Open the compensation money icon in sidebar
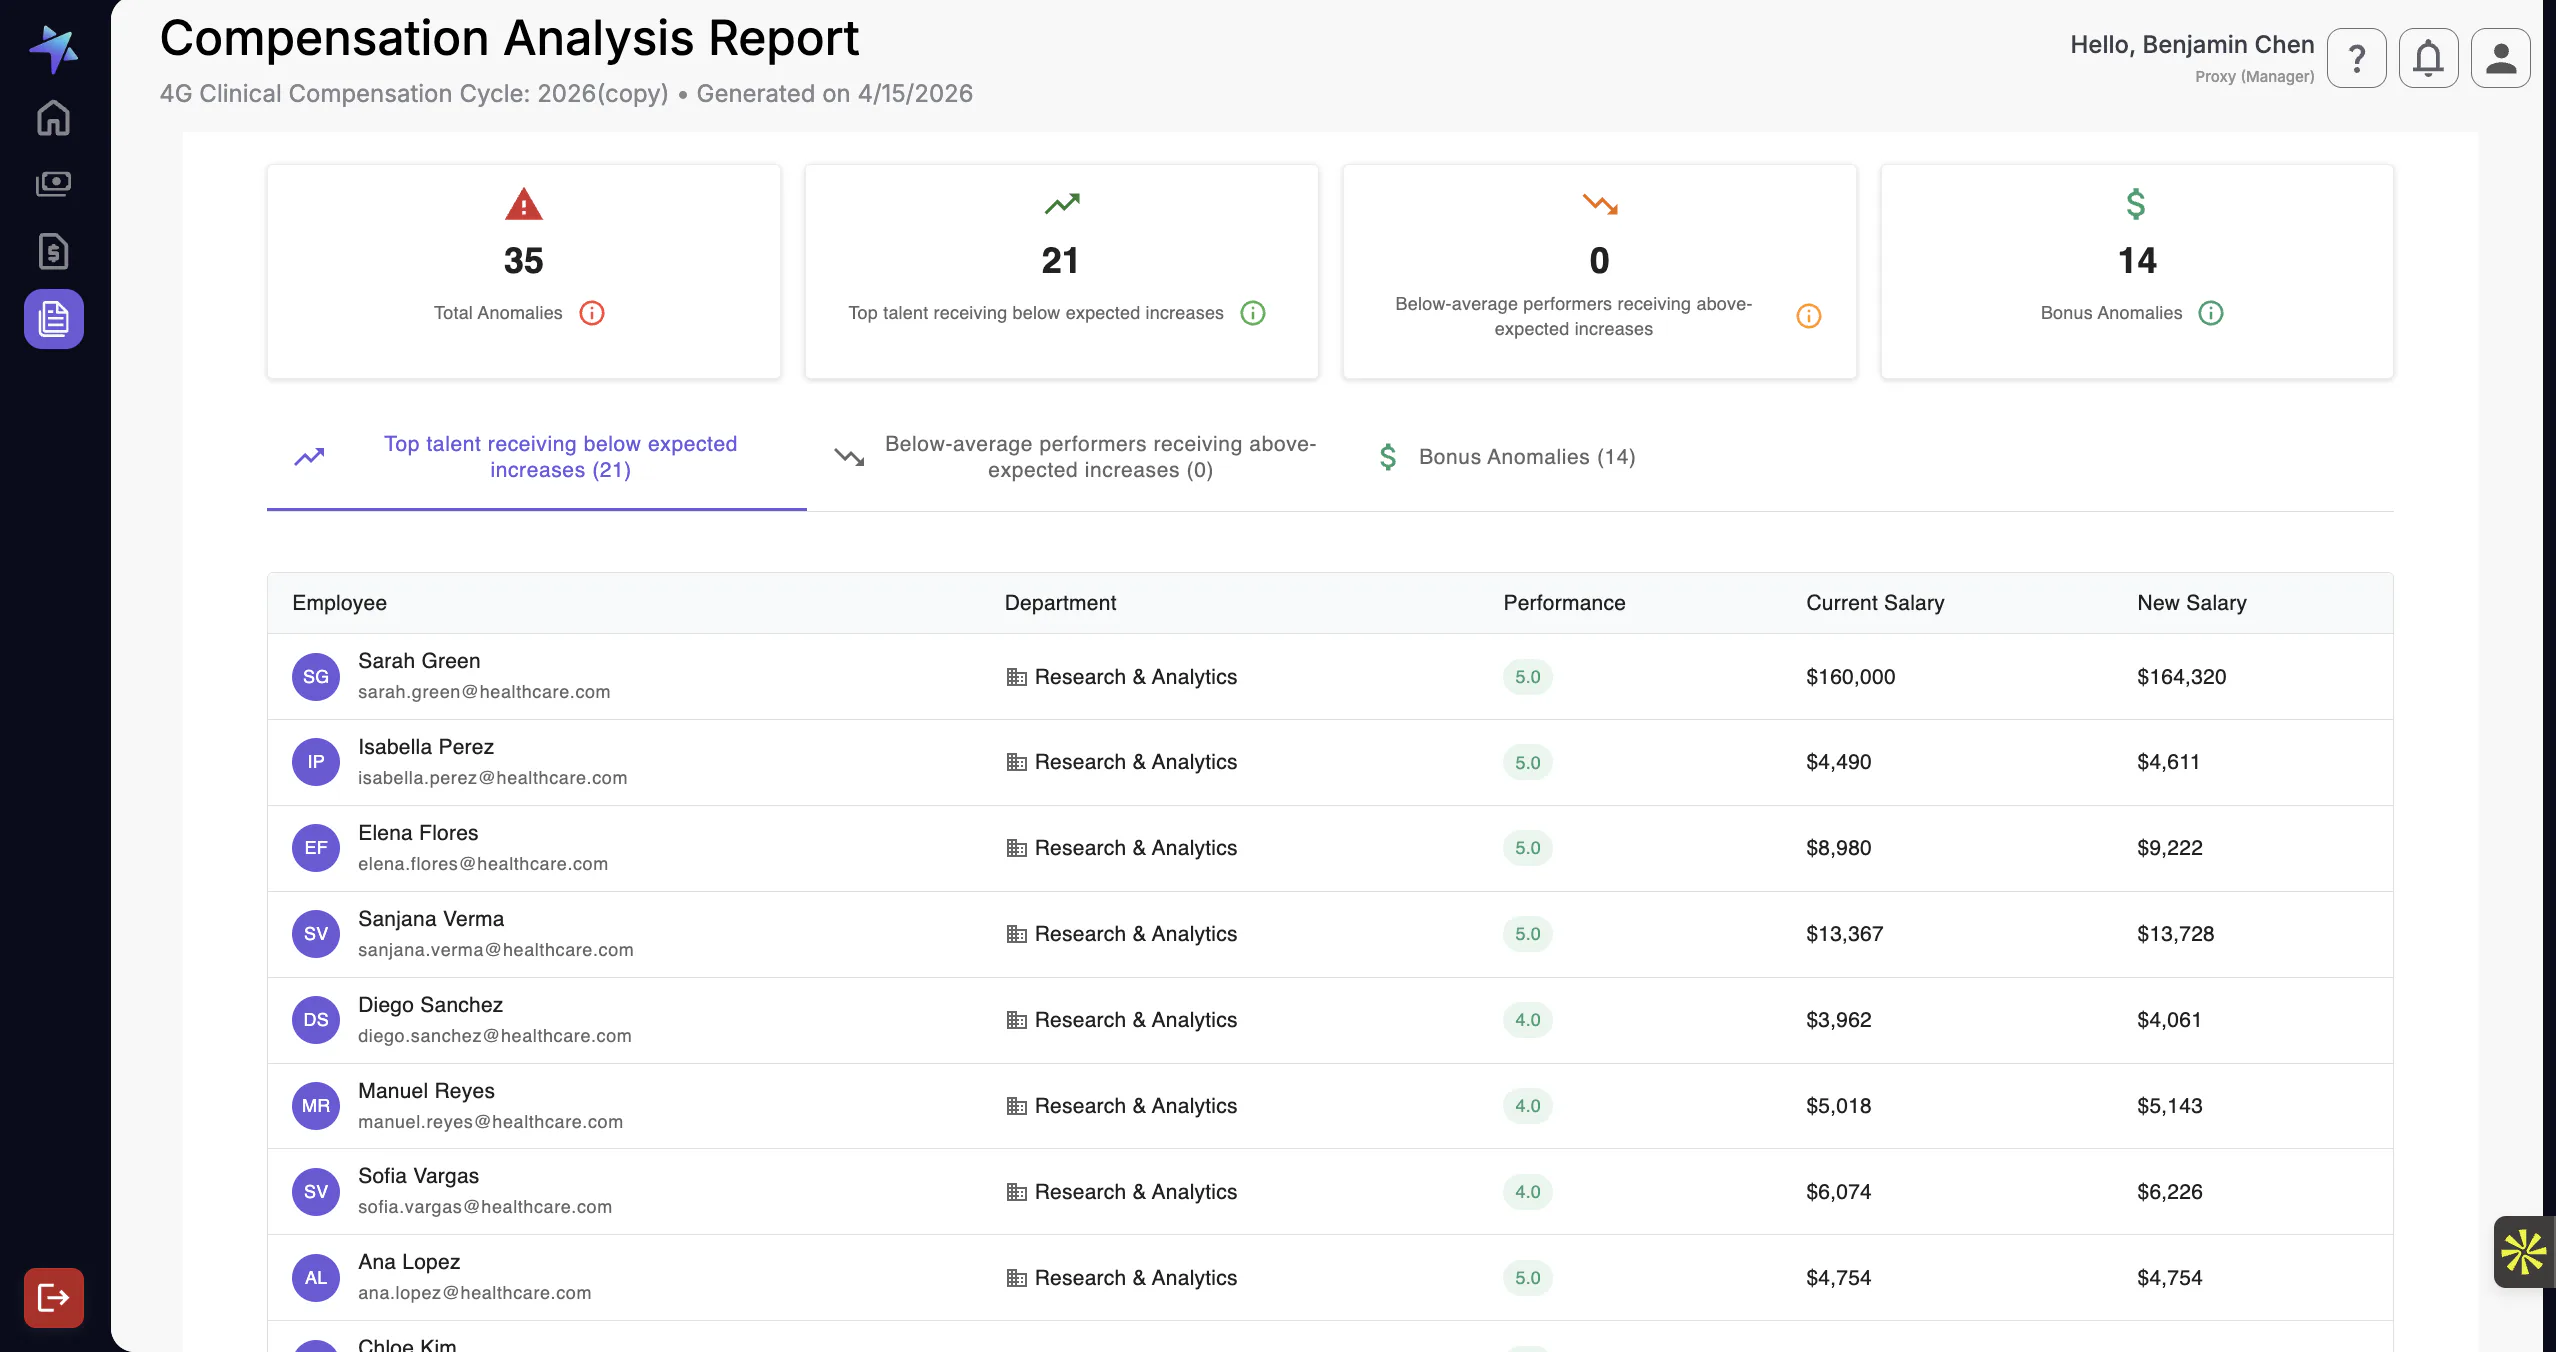The width and height of the screenshot is (2556, 1352). click(x=53, y=184)
